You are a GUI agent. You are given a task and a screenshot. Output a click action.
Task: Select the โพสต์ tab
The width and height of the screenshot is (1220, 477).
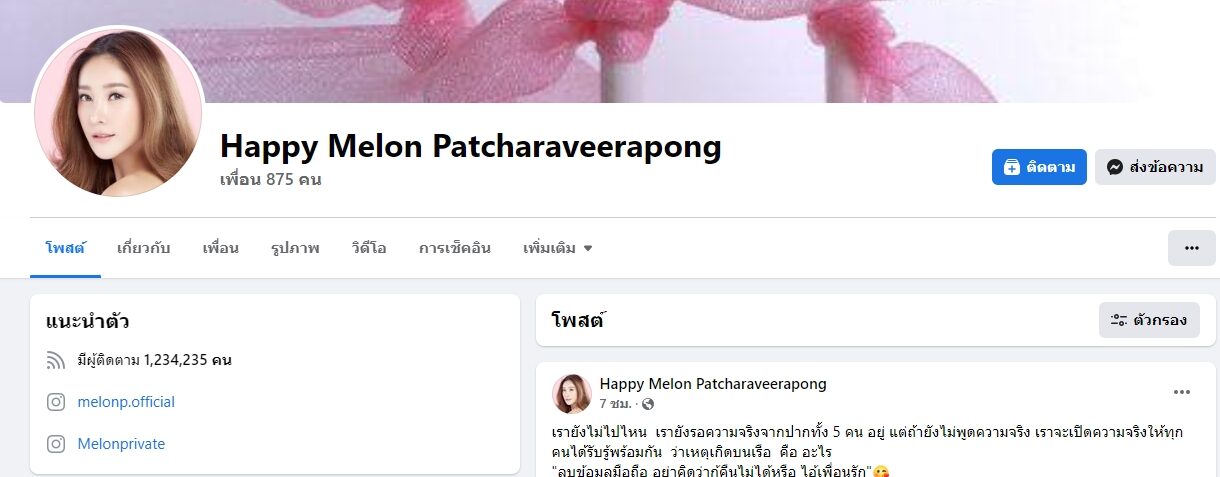tap(65, 248)
